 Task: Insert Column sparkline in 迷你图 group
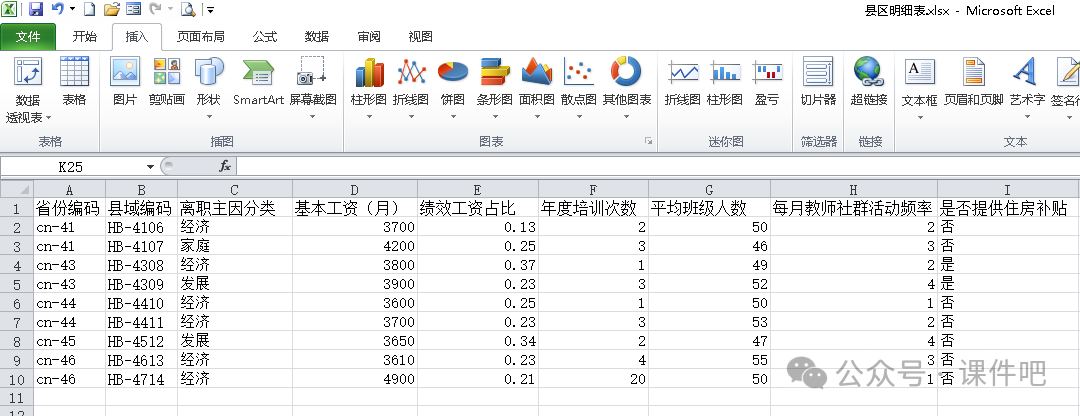tap(725, 81)
